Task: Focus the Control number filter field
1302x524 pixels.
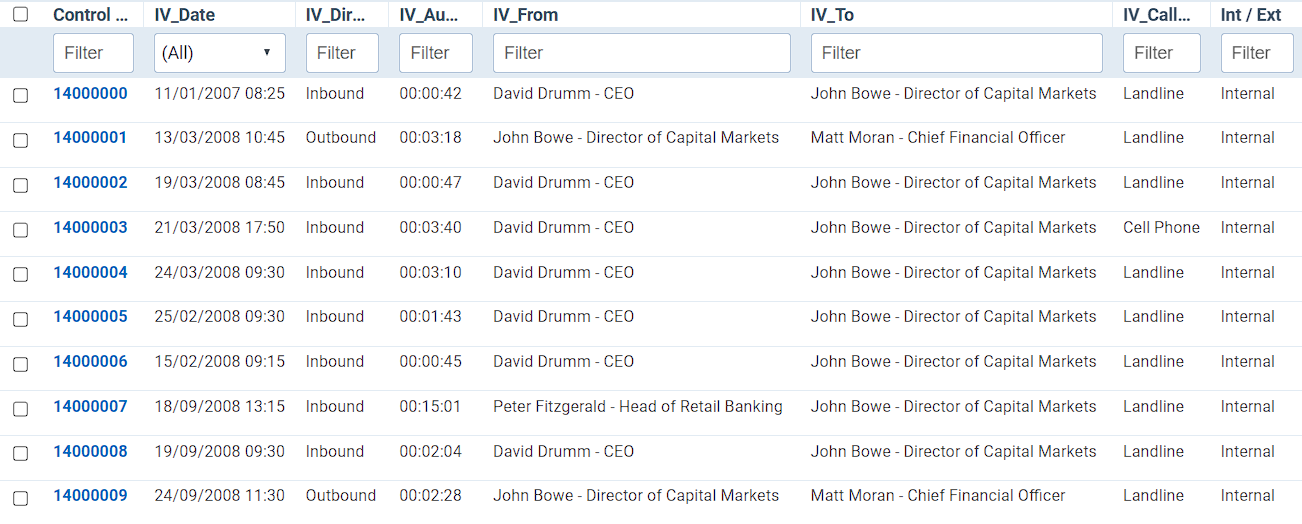Action: pos(93,53)
